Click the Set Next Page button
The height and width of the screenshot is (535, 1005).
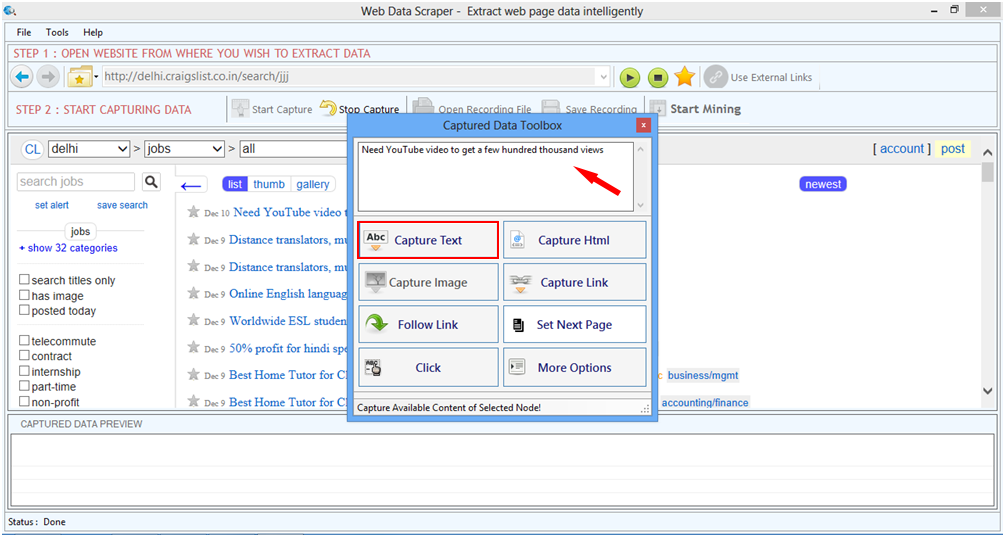tap(574, 325)
